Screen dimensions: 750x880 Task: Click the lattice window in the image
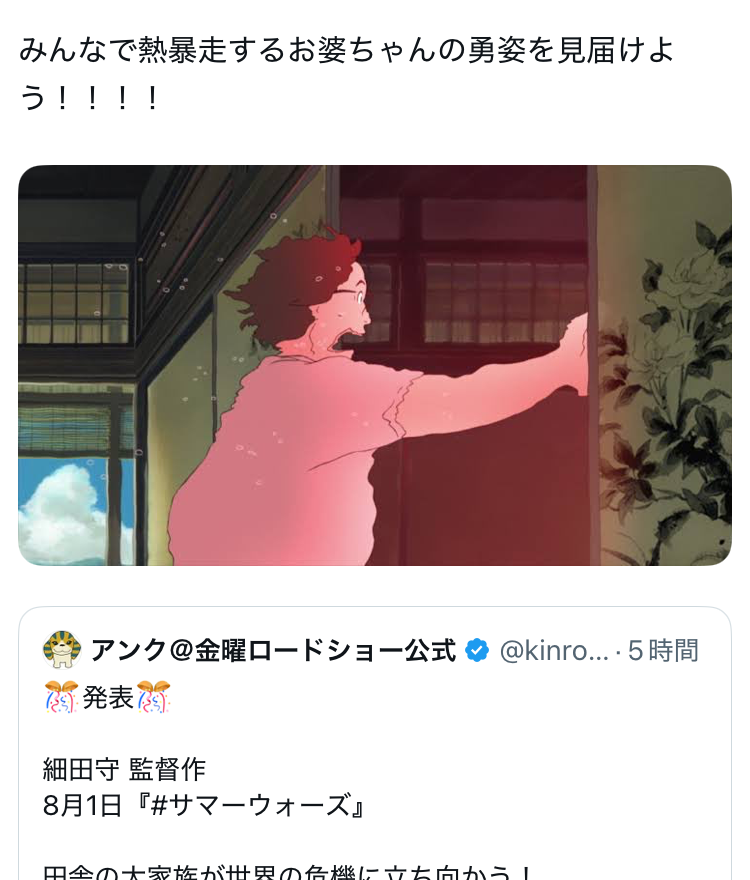(76, 303)
